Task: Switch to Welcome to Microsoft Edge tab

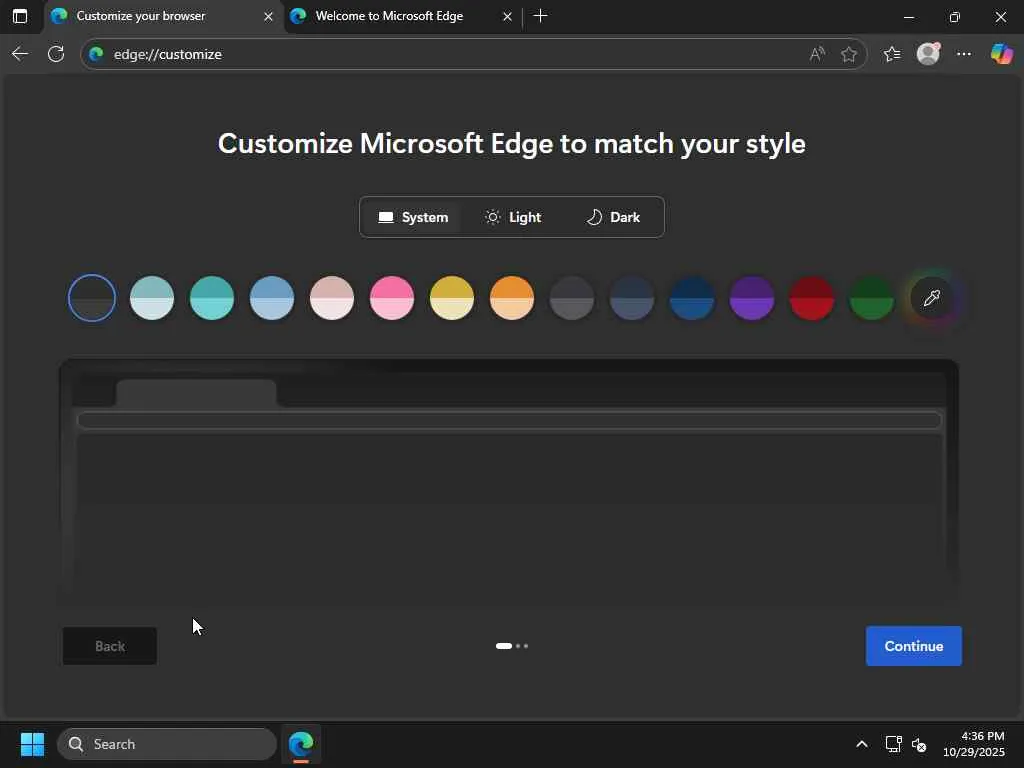Action: [x=402, y=16]
